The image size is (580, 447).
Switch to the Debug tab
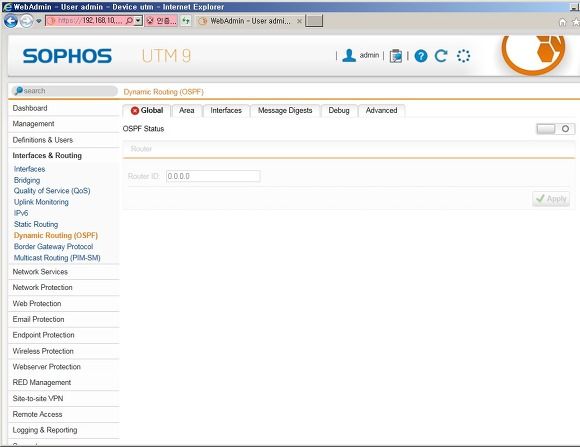pyautogui.click(x=339, y=110)
